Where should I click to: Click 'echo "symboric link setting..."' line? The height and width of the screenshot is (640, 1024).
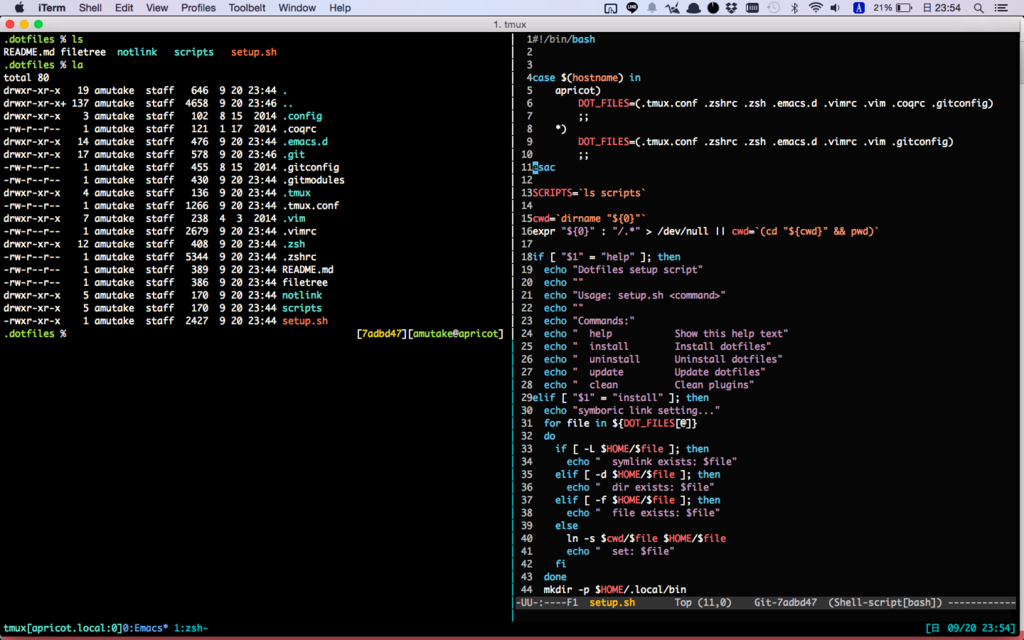632,411
